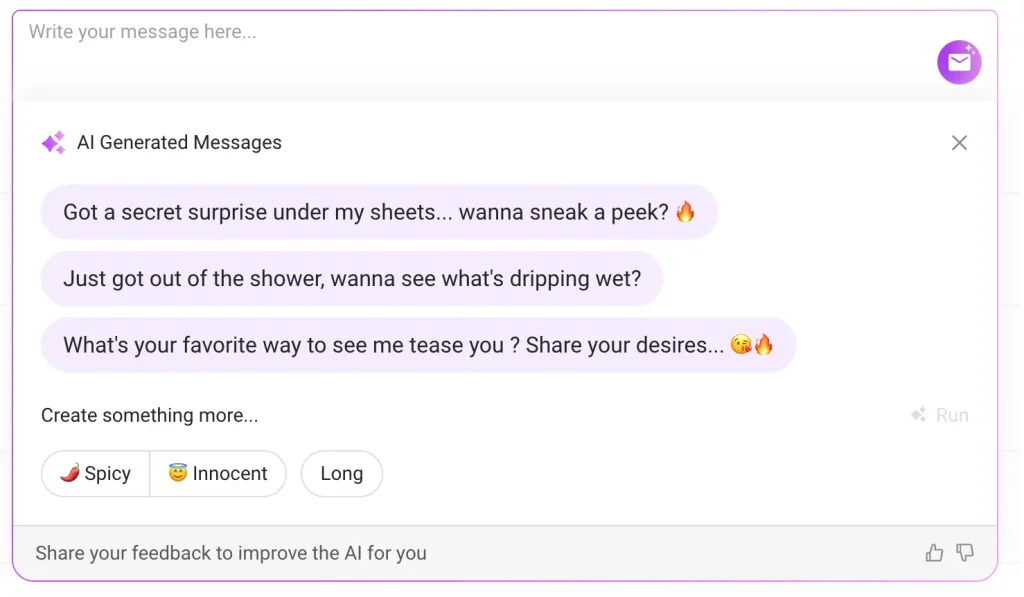Click the sparkle icon next to Run
This screenshot has height=597, width=1024.
point(918,415)
